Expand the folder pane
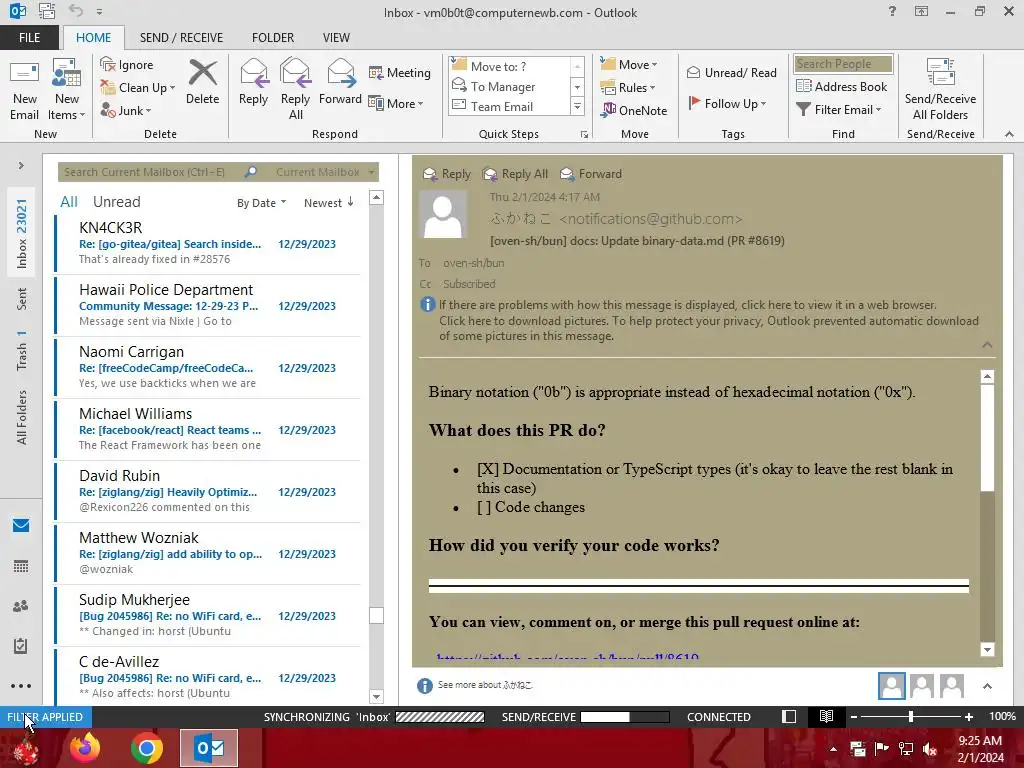Image resolution: width=1024 pixels, height=768 pixels. [x=21, y=166]
